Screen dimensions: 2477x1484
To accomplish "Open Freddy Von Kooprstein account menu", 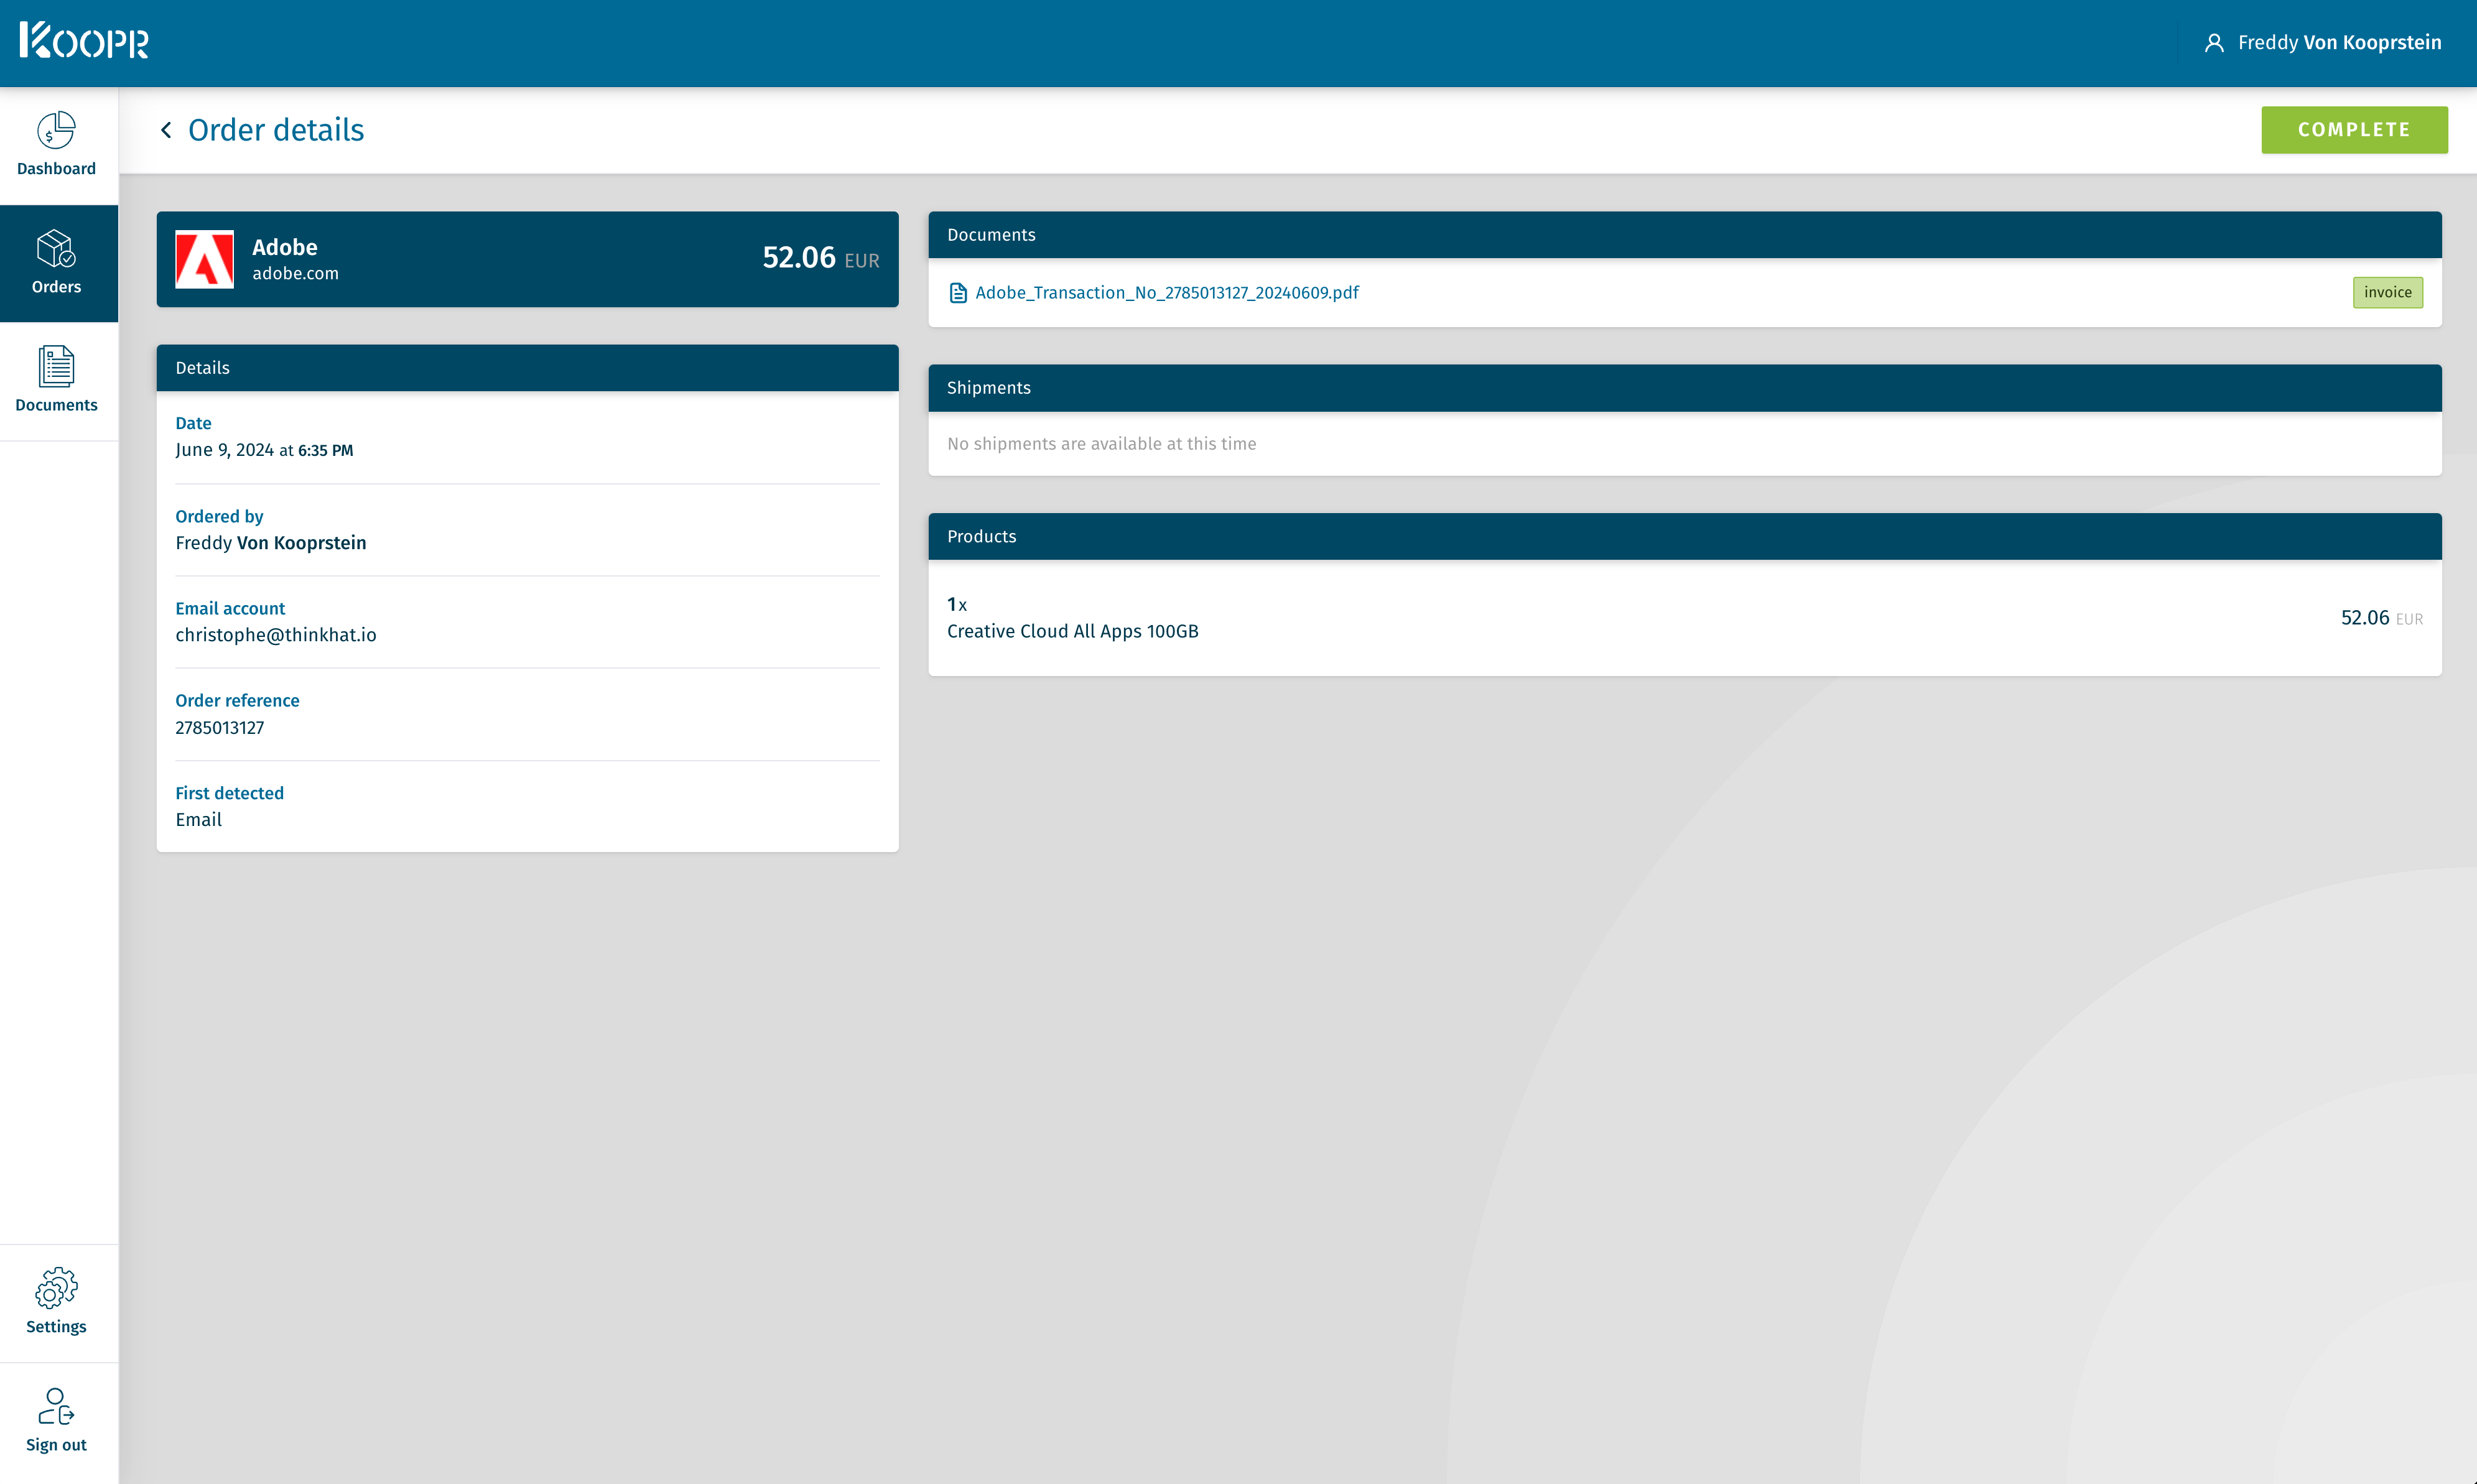I will pyautogui.click(x=2323, y=43).
